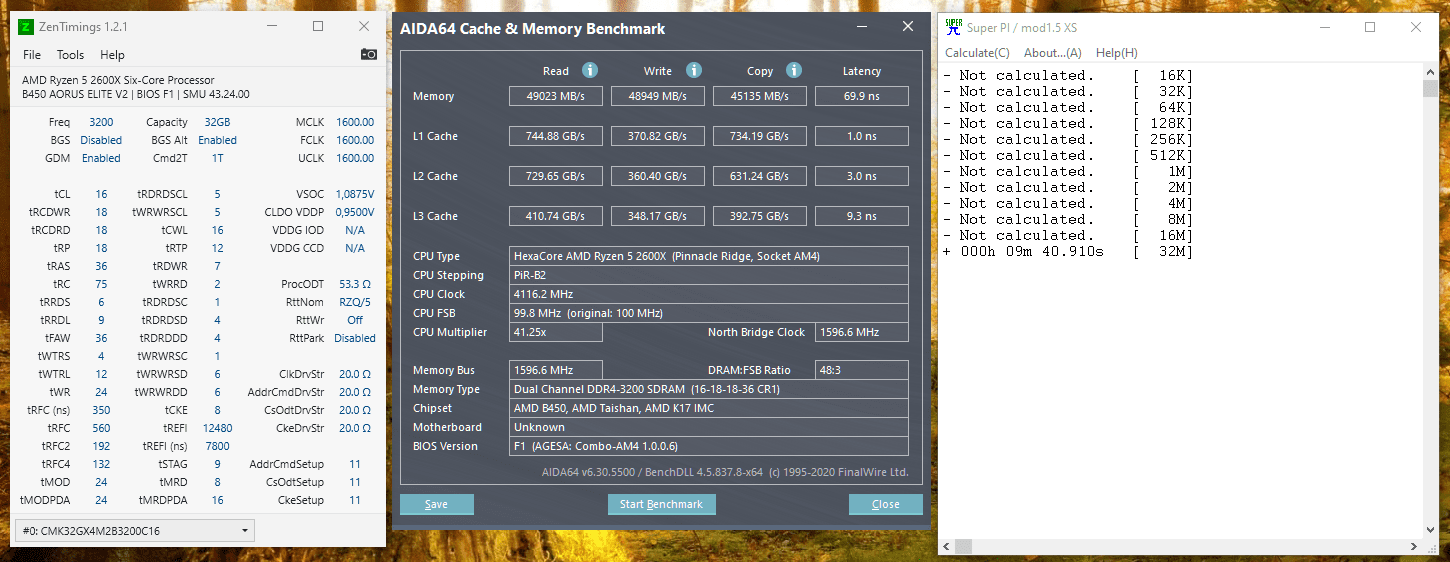
Task: Maximize the ZenTimings window
Action: [x=318, y=26]
